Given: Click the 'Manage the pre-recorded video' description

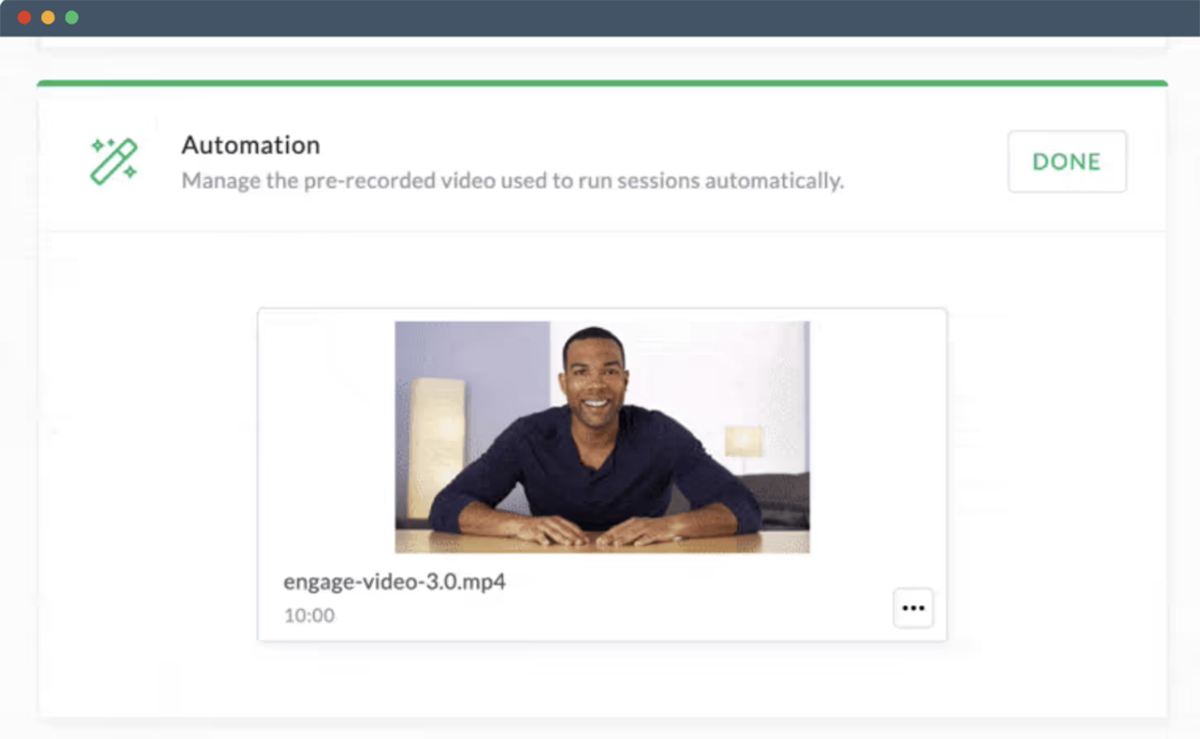Looking at the screenshot, I should tap(512, 181).
